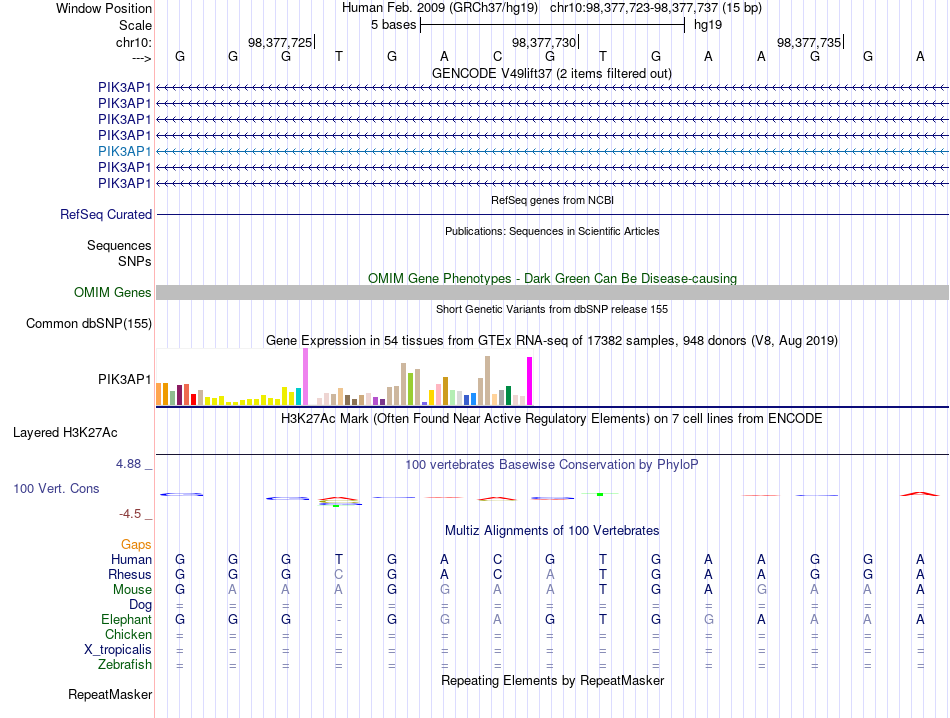This screenshot has height=718, width=950.
Task: Select the gray OMIM Genes bar
Action: coord(552,293)
